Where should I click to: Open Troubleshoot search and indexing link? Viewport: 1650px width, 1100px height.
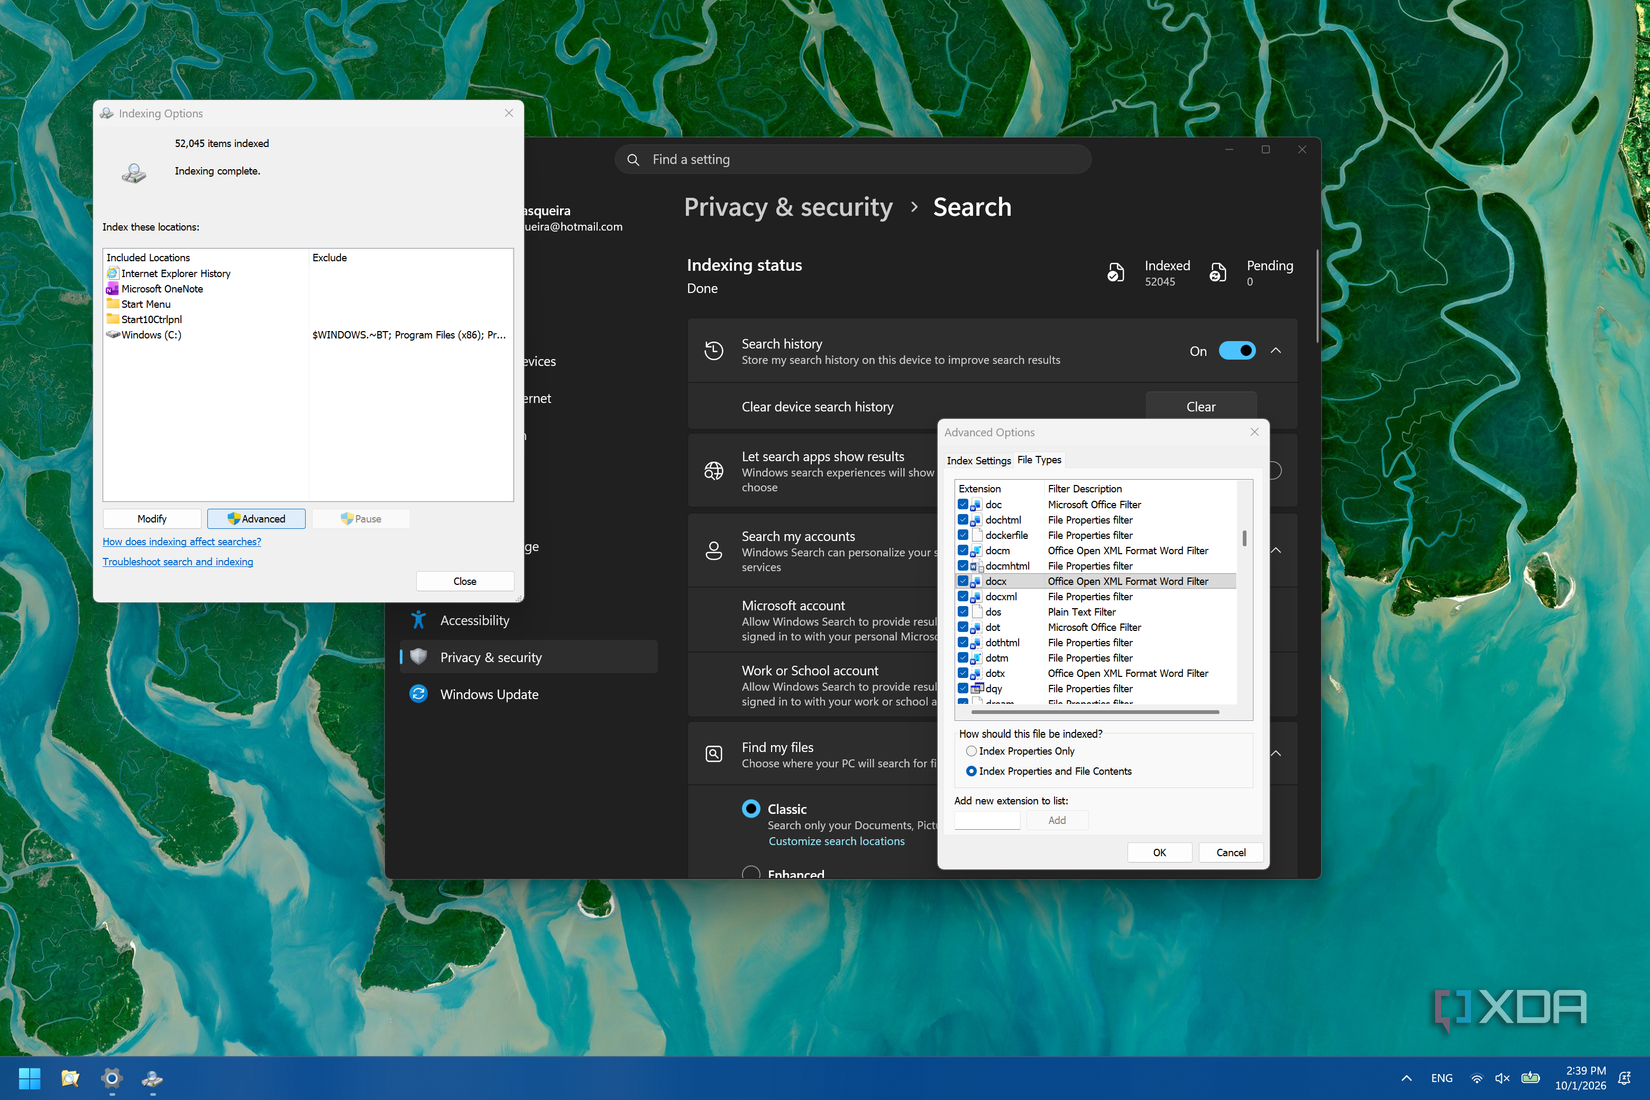tap(178, 562)
